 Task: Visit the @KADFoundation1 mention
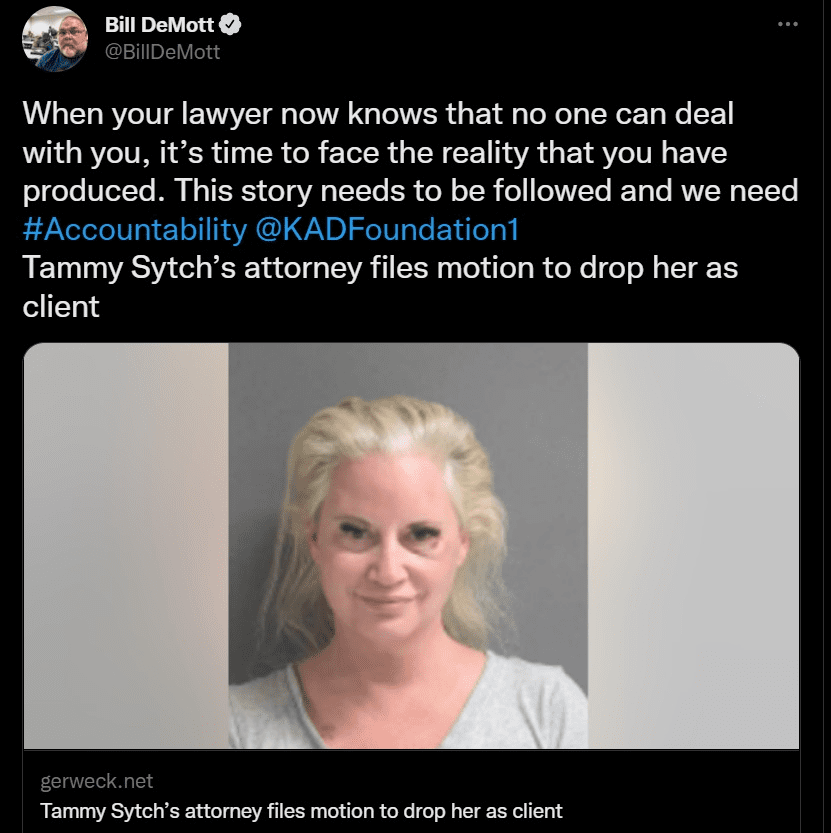point(387,230)
